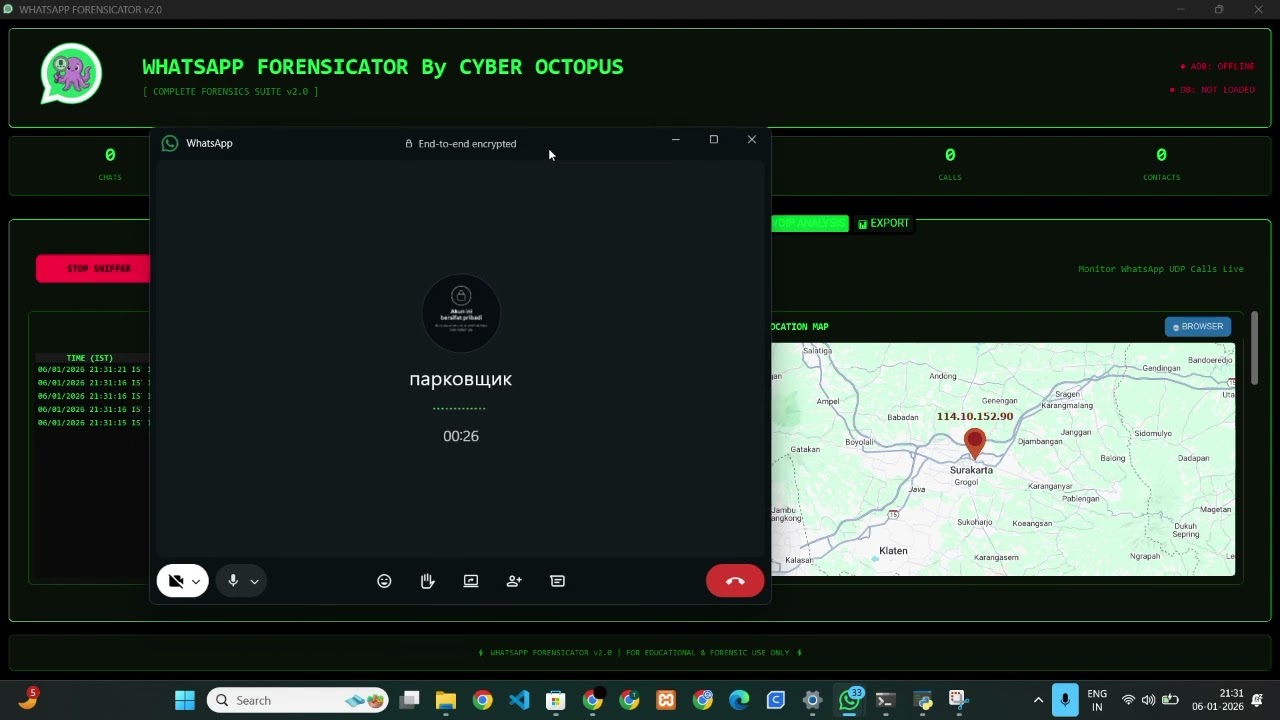Open the EXPORT tab
1280x720 pixels.
(884, 223)
